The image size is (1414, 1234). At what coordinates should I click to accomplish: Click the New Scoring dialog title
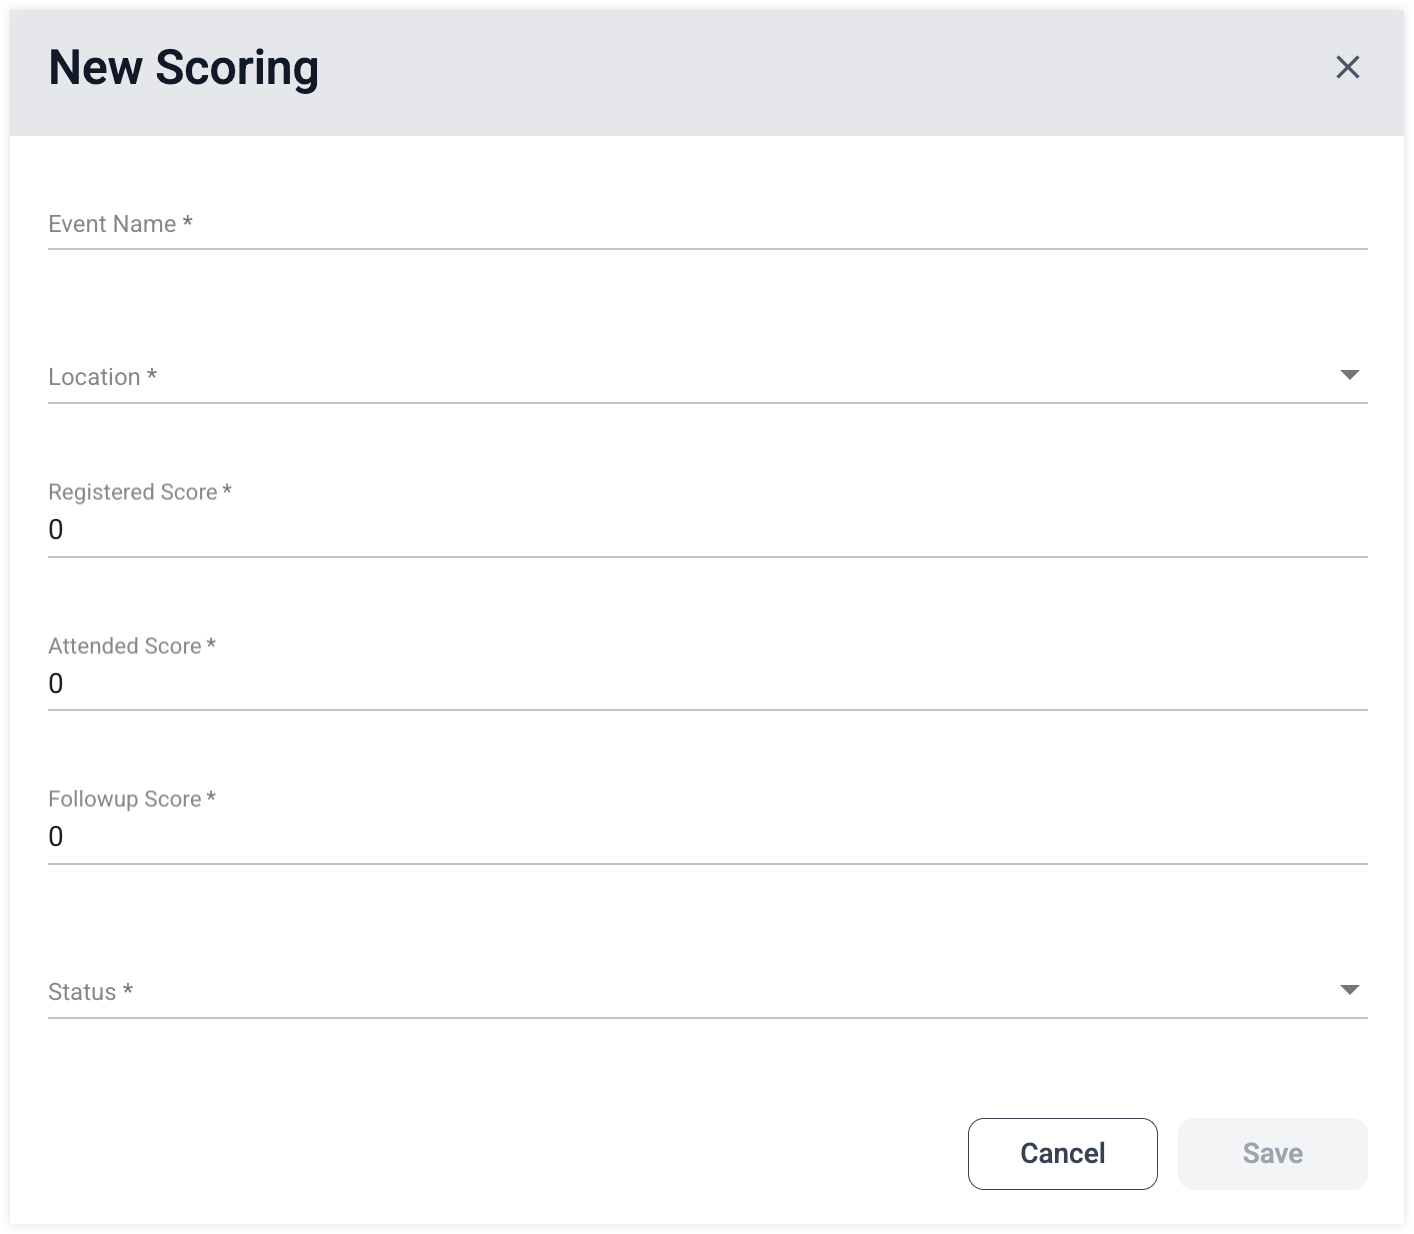[184, 68]
